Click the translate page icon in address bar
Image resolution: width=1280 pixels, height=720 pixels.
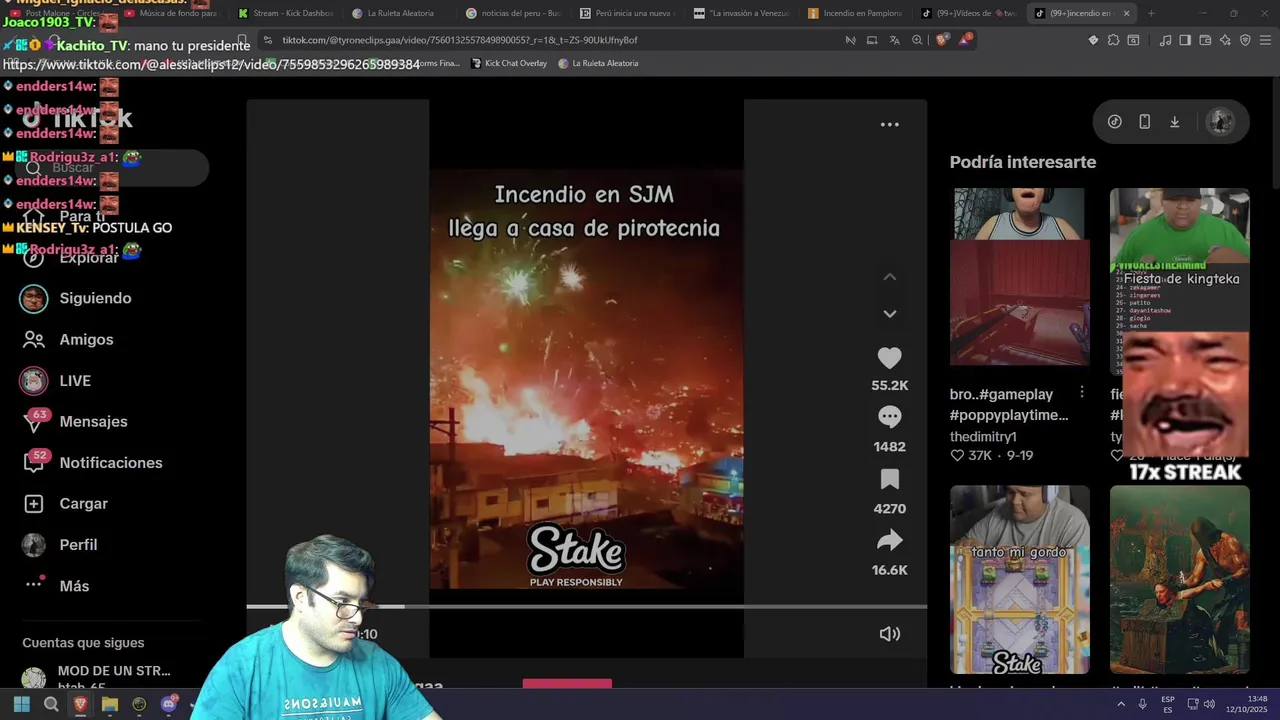coord(894,40)
